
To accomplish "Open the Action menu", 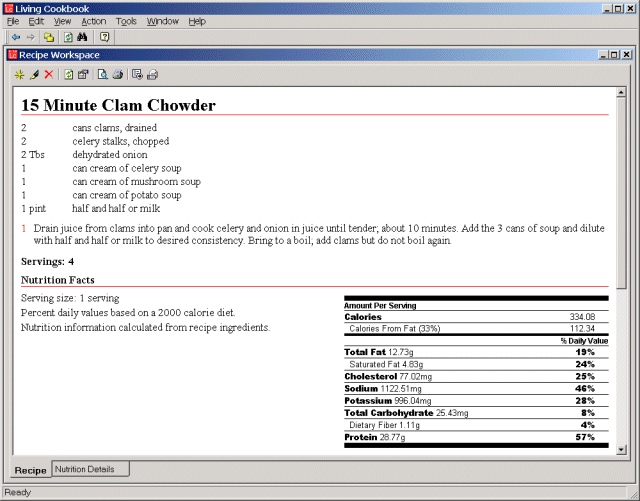I will coord(94,21).
